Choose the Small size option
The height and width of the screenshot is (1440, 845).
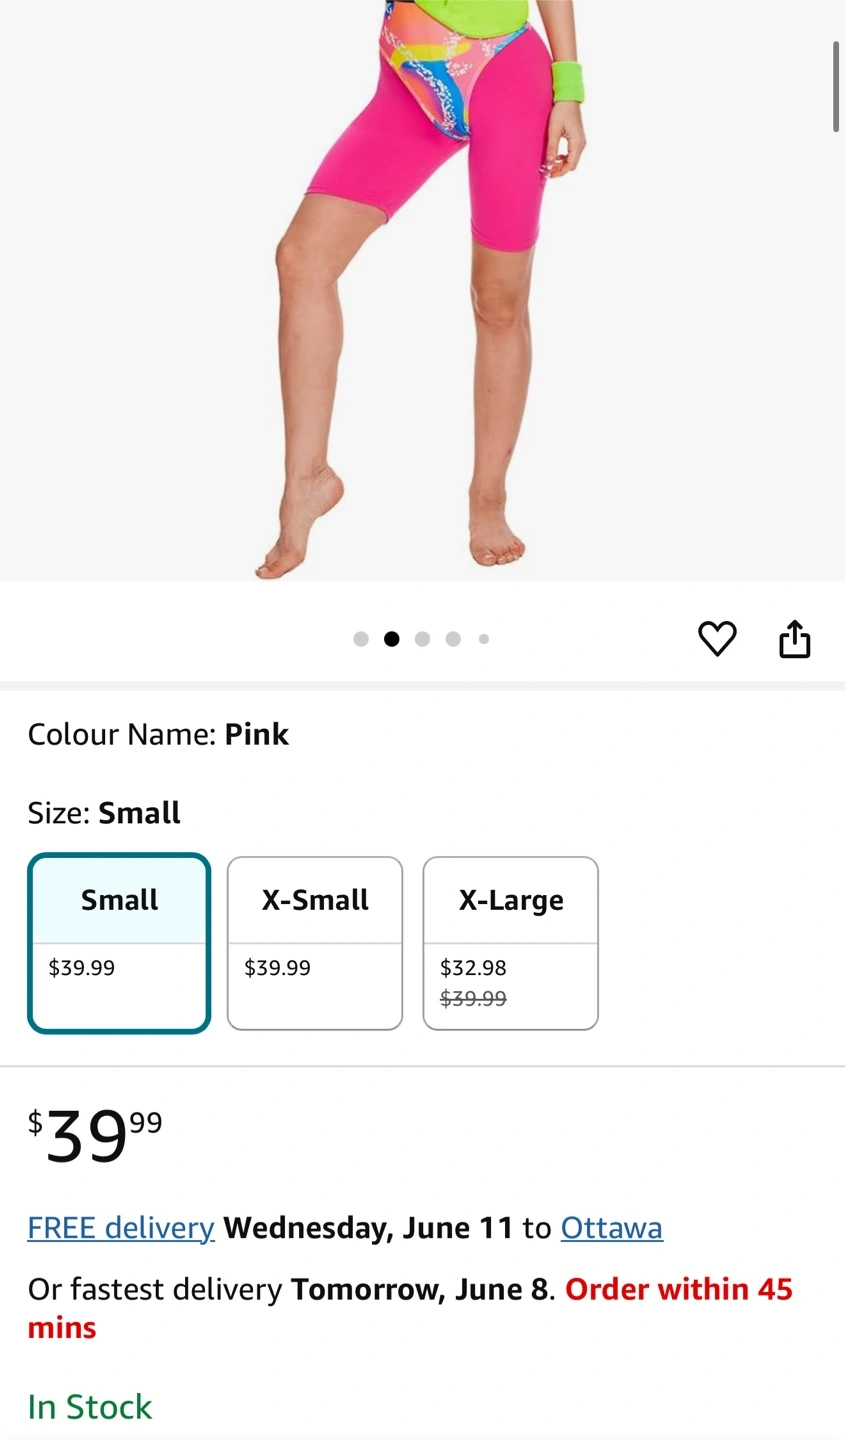coord(119,943)
